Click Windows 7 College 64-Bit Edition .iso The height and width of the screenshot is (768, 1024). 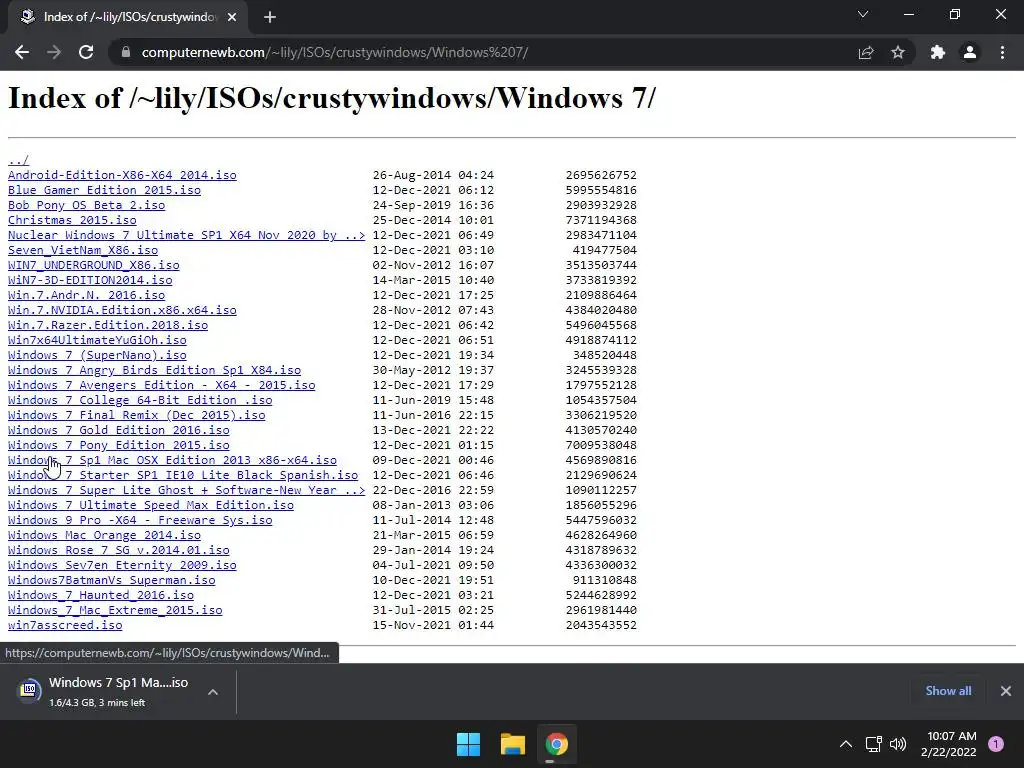point(140,400)
